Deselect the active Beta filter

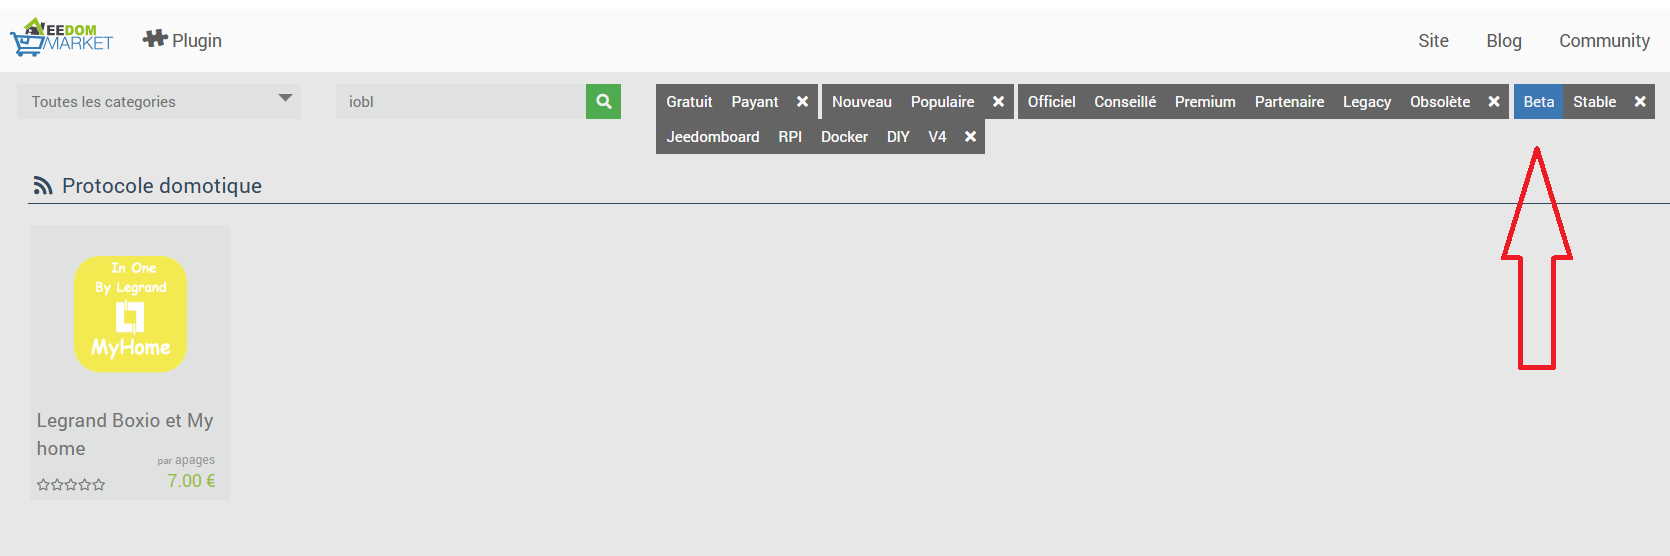tap(1539, 102)
